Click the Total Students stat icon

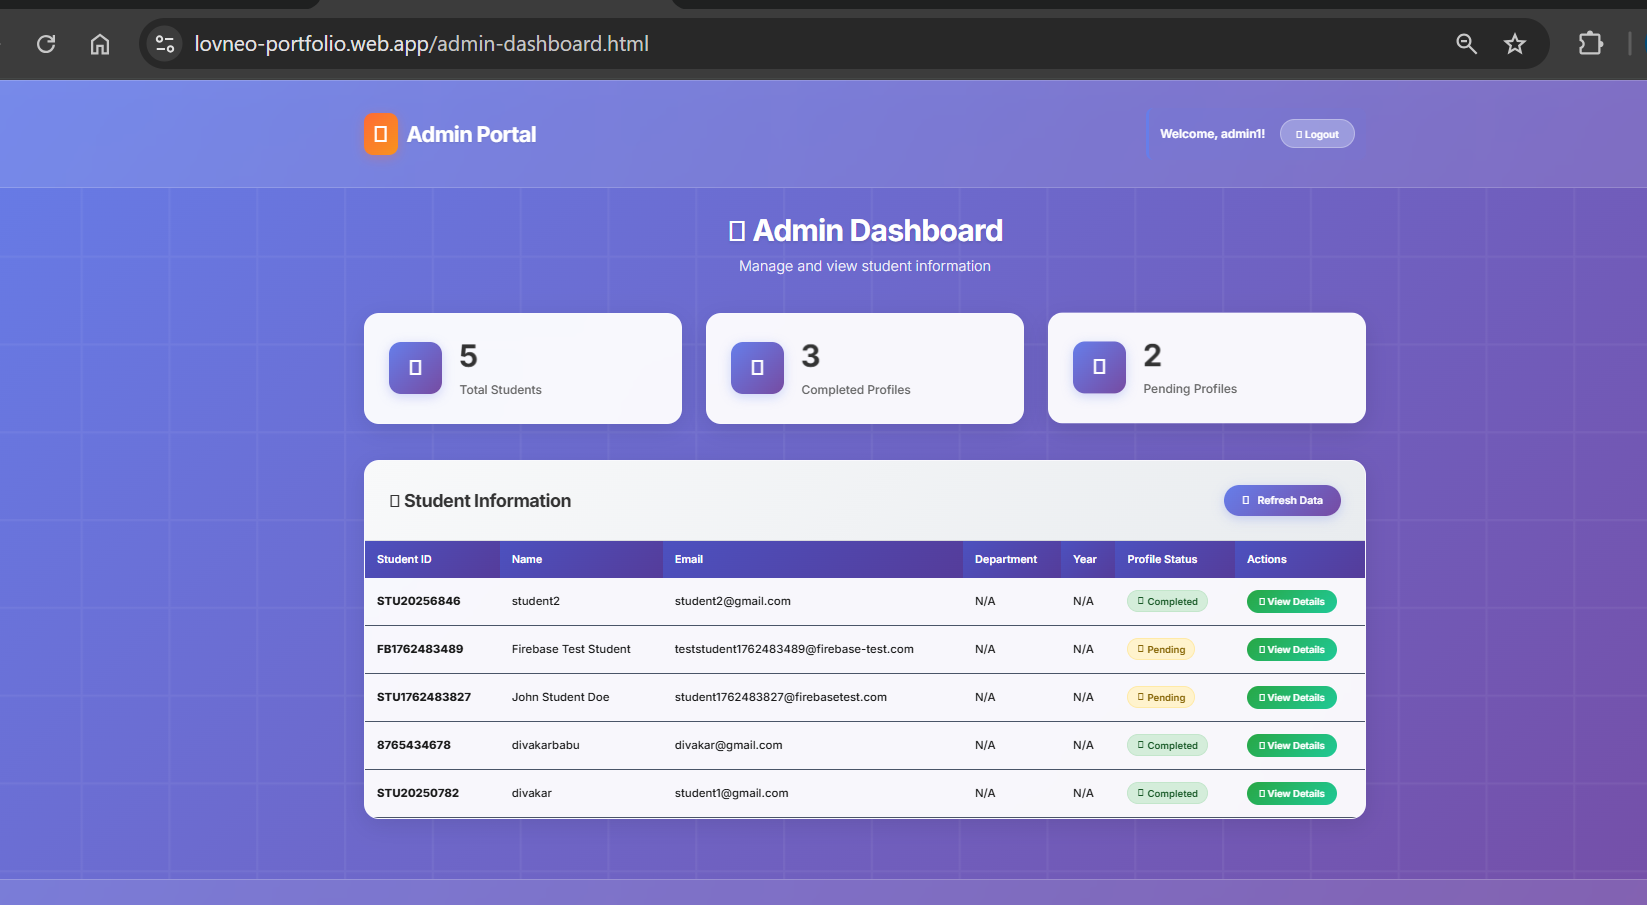(414, 368)
